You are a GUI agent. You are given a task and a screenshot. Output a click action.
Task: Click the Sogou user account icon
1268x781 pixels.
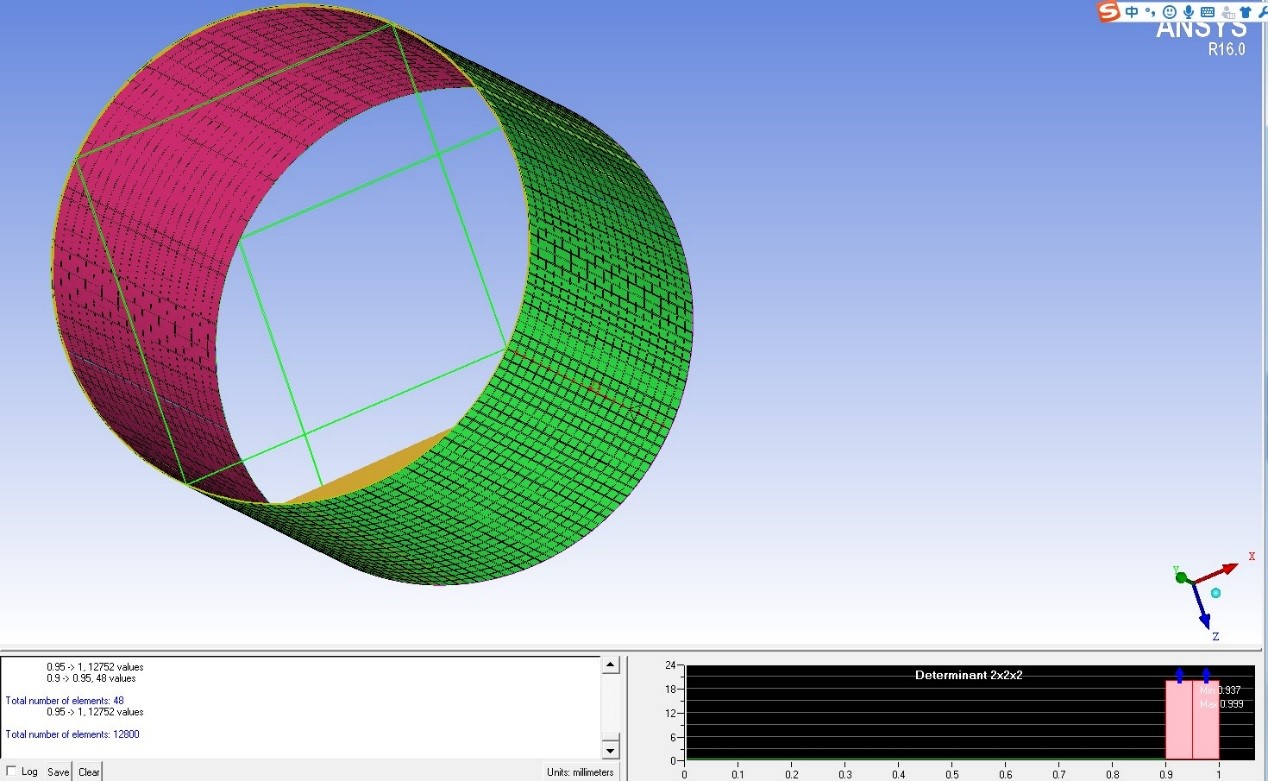pyautogui.click(x=1226, y=12)
